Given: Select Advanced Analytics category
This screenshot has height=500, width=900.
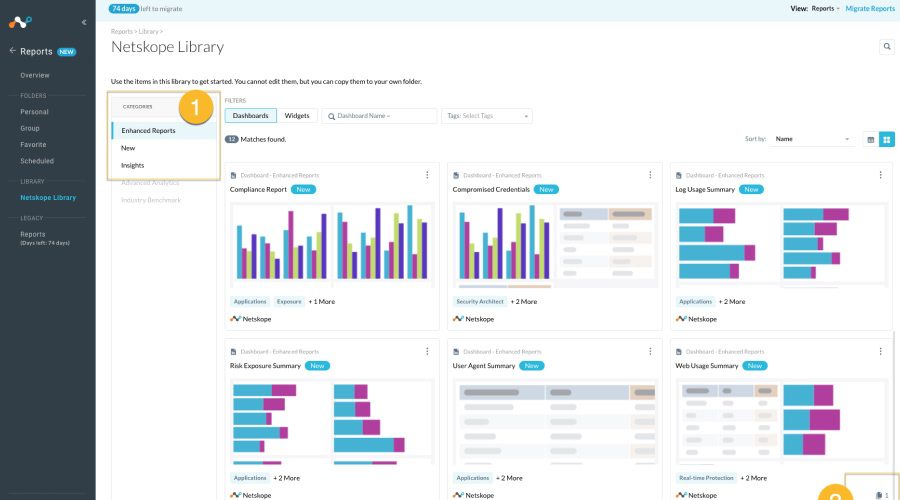Looking at the screenshot, I should click(x=150, y=183).
